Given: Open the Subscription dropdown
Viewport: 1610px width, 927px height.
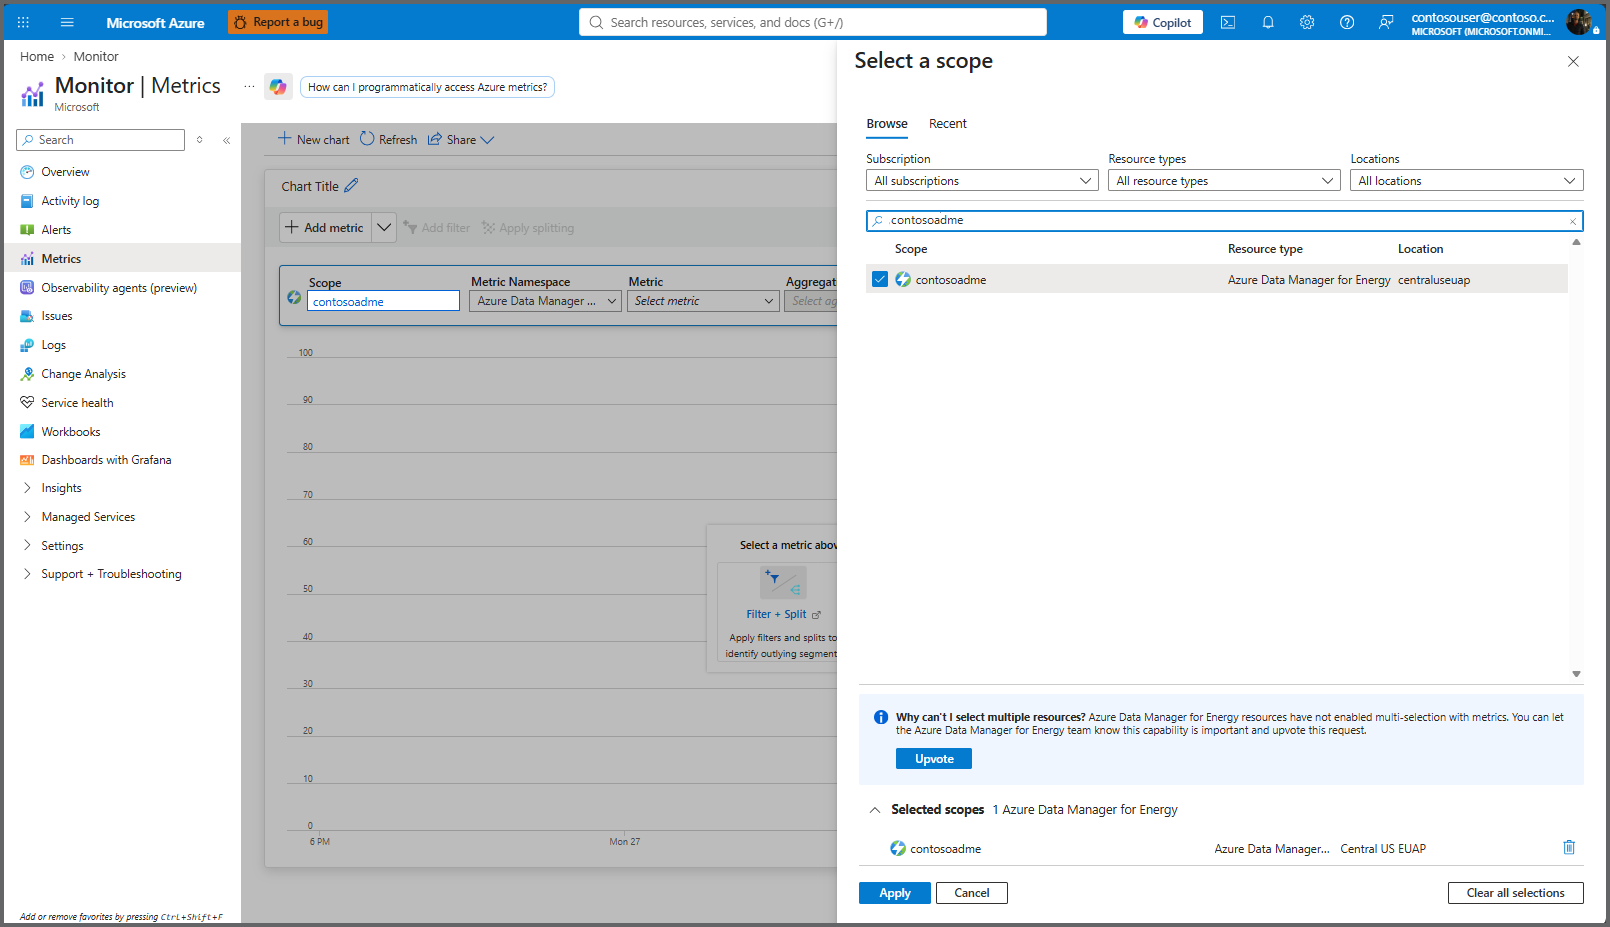Looking at the screenshot, I should click(982, 181).
